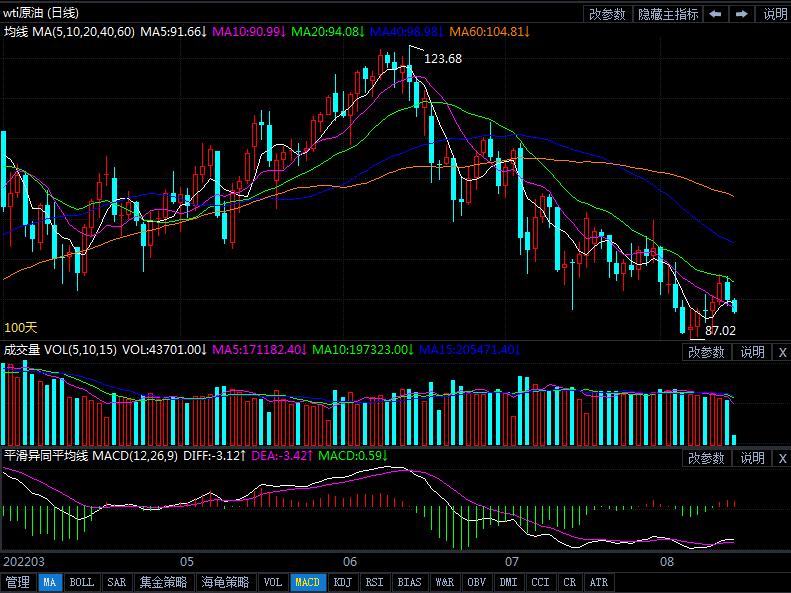Screen dimensions: 791x593
Task: Click the left arrow button in top toolbar
Action: pyautogui.click(x=716, y=14)
